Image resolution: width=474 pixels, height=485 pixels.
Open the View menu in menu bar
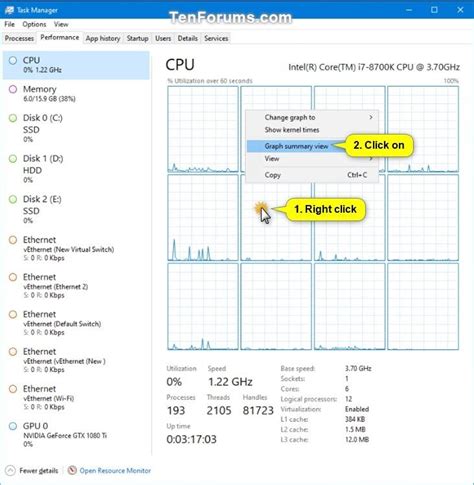point(61,24)
